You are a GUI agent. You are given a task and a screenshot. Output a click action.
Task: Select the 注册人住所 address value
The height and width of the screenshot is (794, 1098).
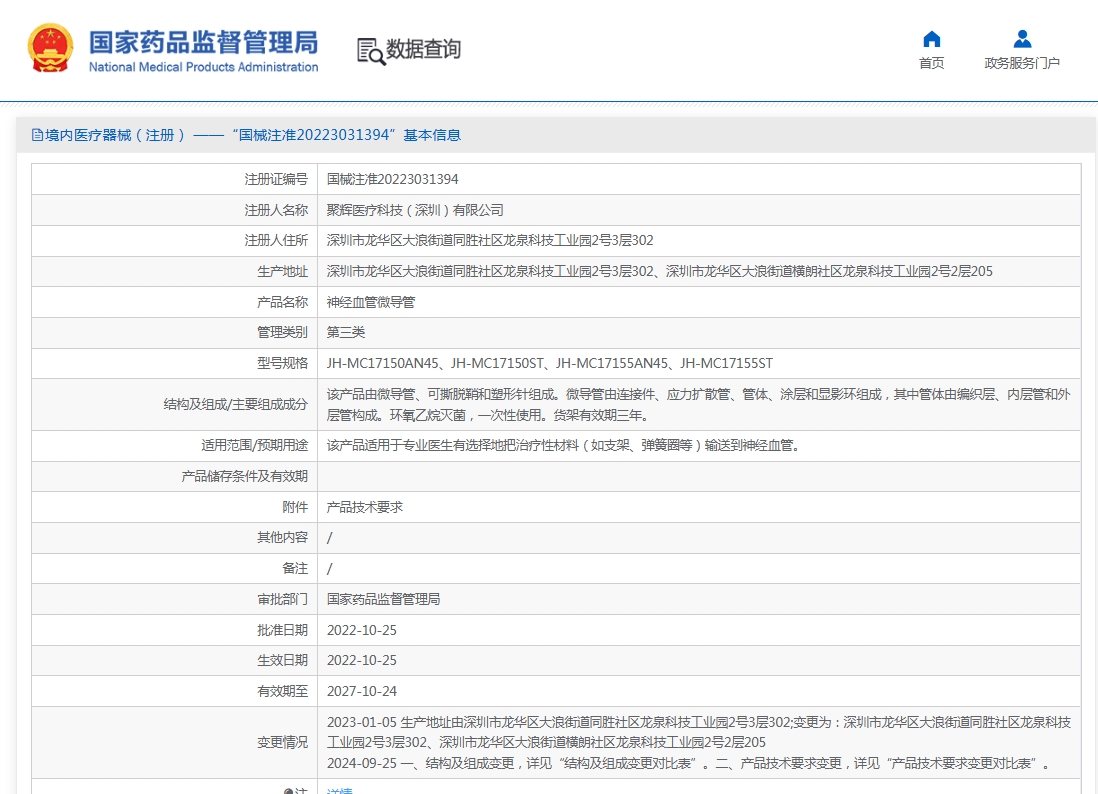pyautogui.click(x=490, y=241)
